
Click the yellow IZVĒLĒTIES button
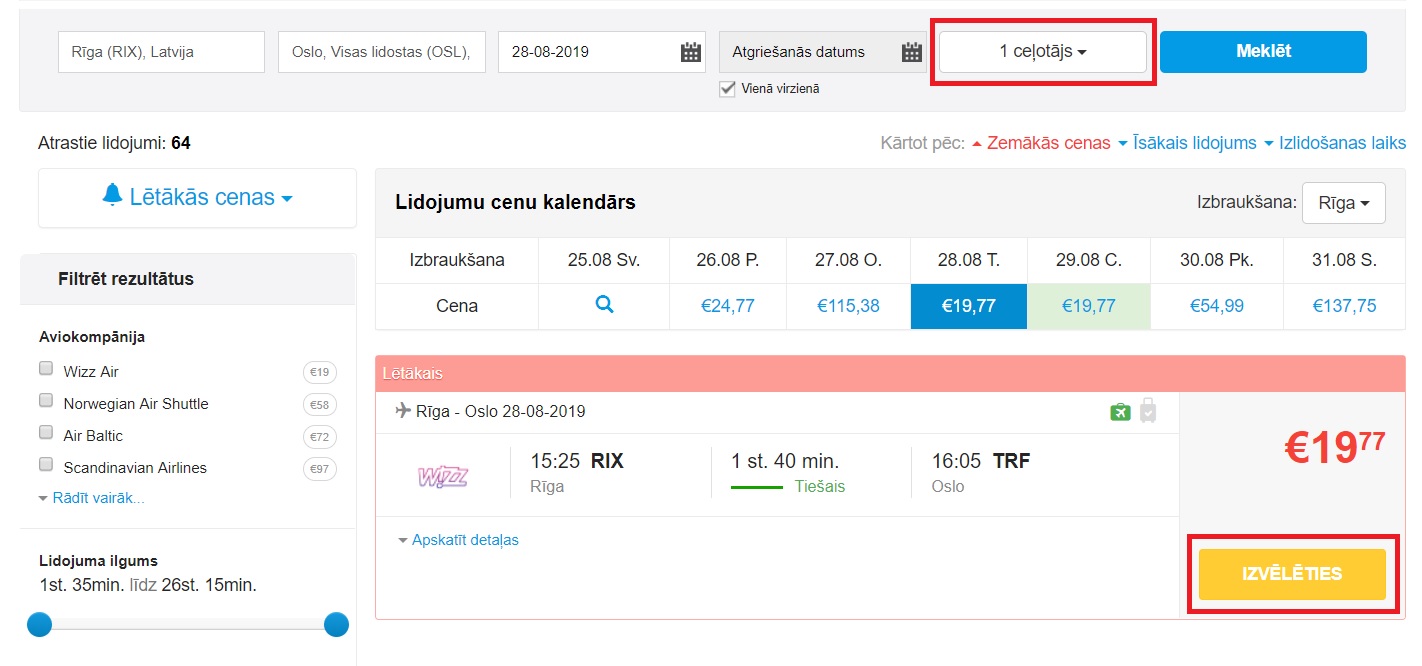[1292, 574]
